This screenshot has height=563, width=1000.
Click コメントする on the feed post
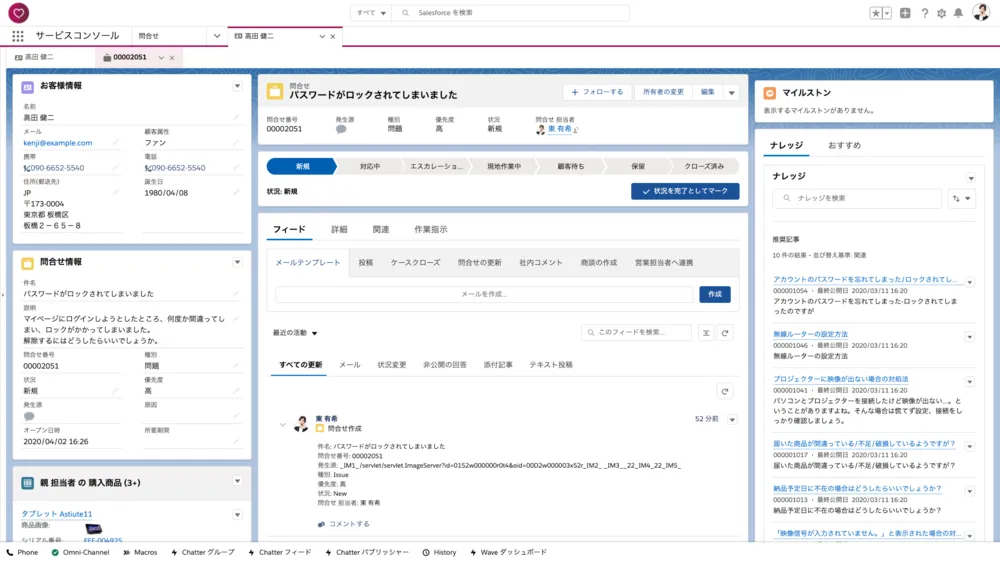344,524
